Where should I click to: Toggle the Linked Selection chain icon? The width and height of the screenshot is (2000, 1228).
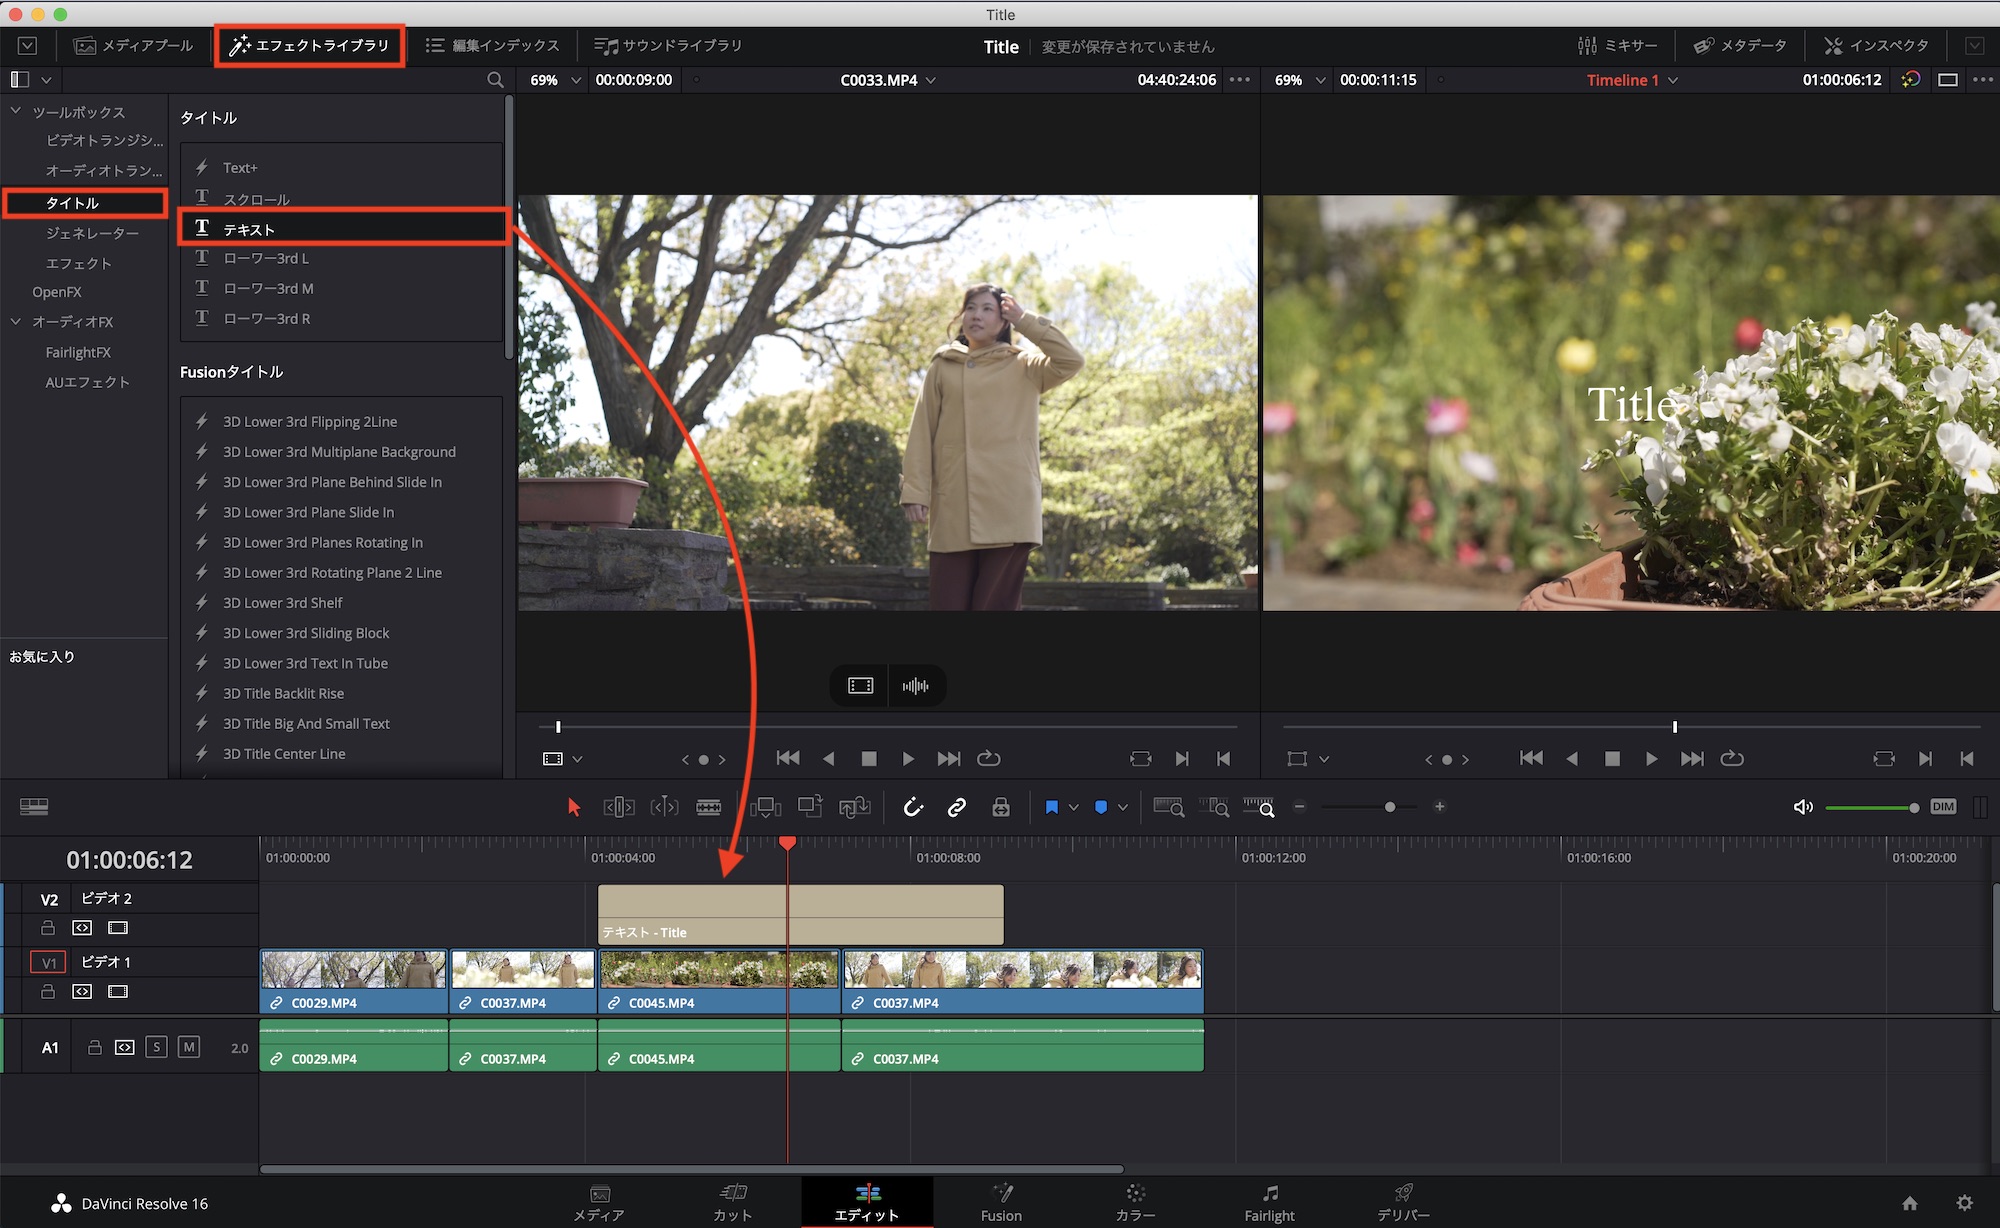pyautogui.click(x=957, y=807)
